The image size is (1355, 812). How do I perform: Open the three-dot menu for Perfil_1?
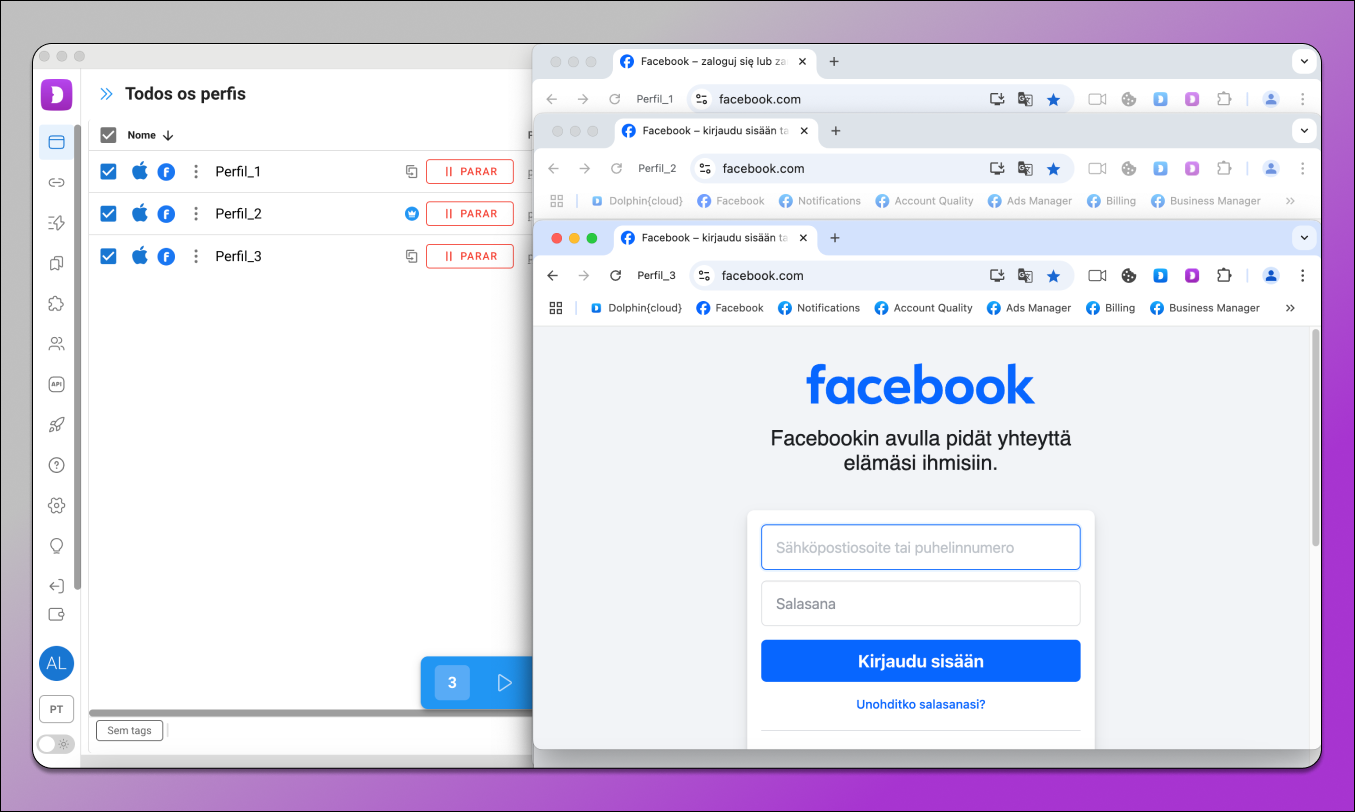click(196, 172)
